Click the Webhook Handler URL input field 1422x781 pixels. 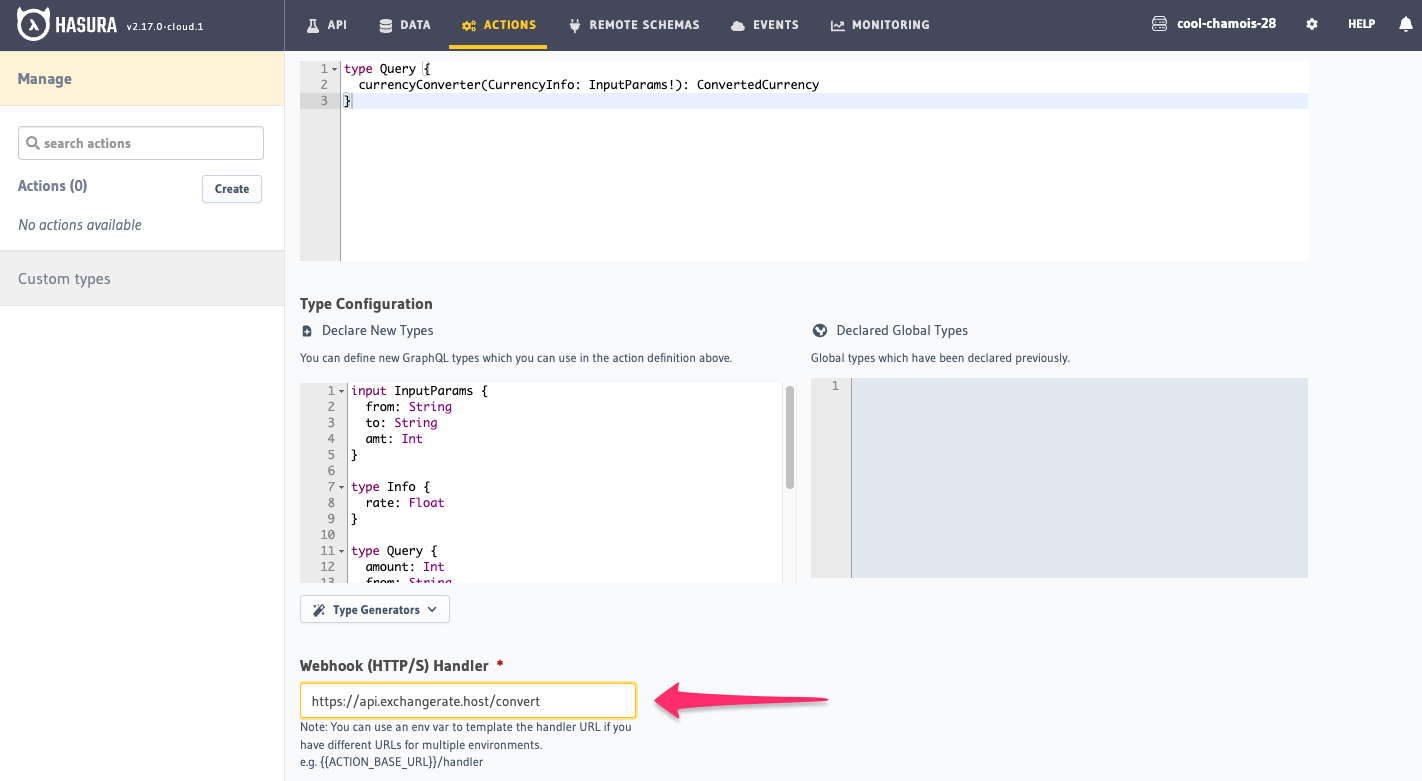(x=467, y=701)
